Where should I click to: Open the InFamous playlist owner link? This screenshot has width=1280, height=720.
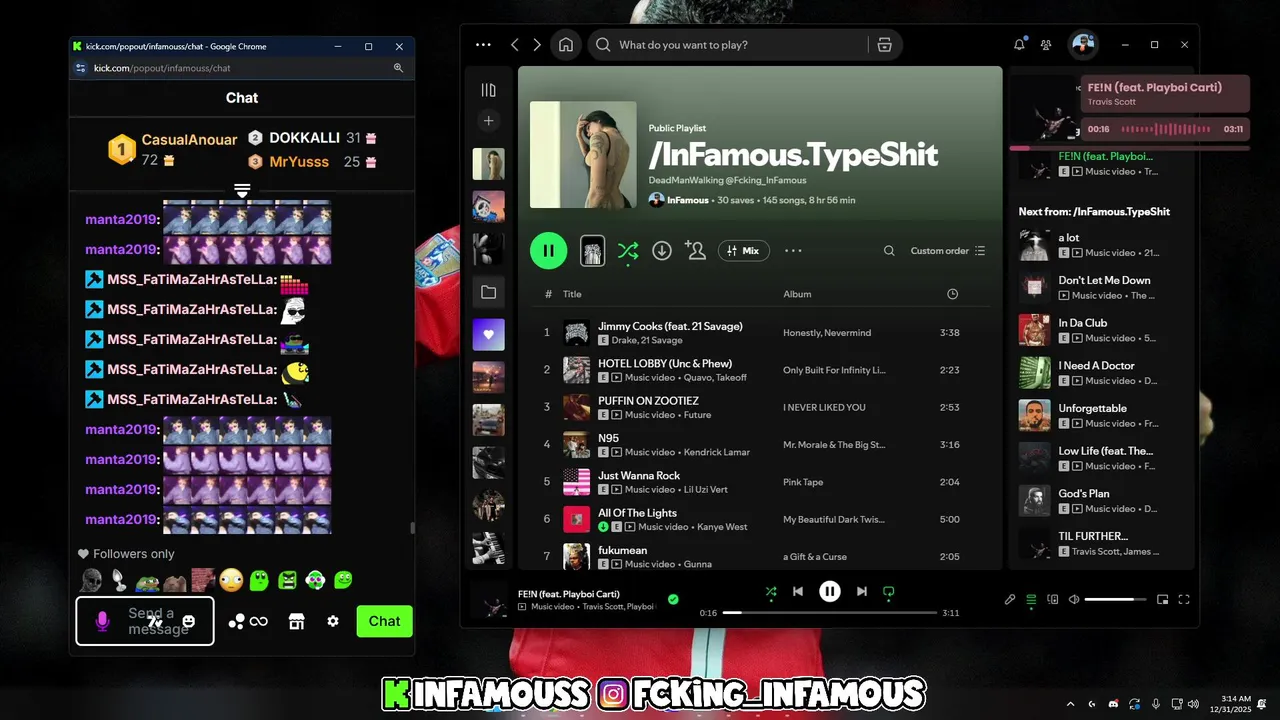(688, 200)
